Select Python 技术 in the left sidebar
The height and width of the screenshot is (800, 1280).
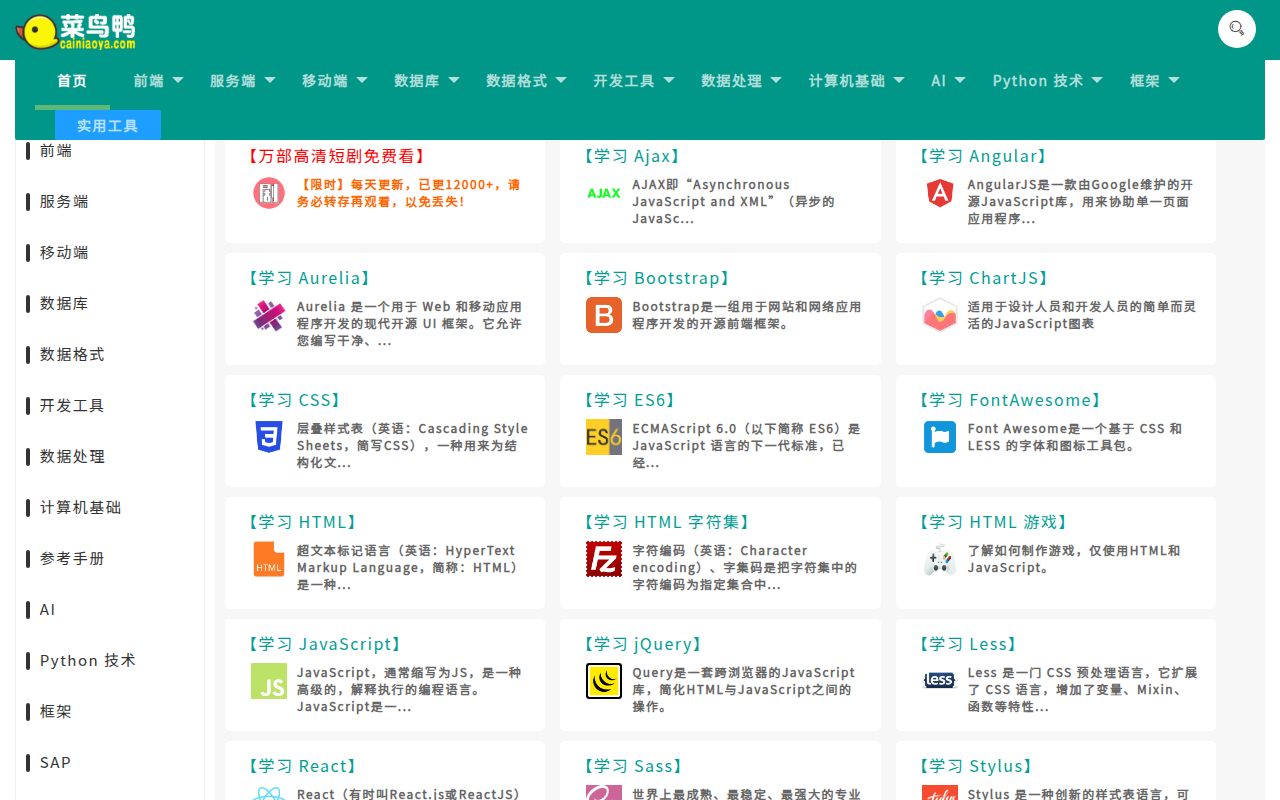click(88, 661)
